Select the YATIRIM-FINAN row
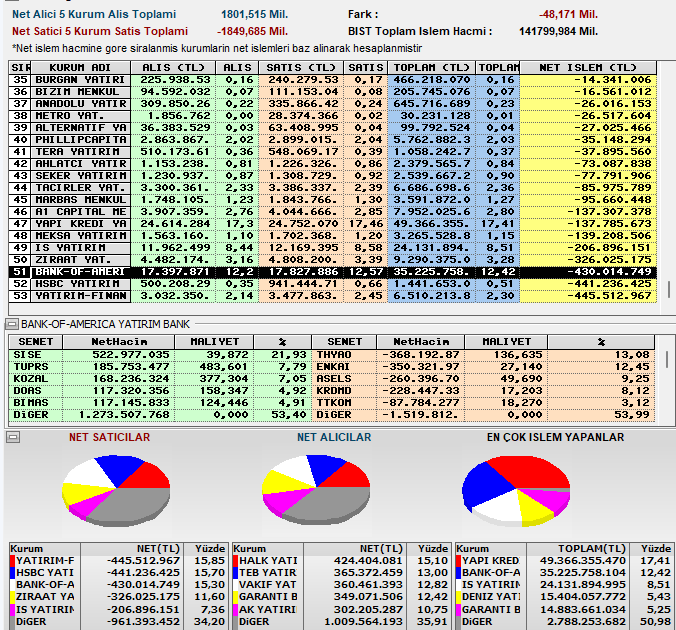Screen dimensions: 676x630 coord(332,296)
